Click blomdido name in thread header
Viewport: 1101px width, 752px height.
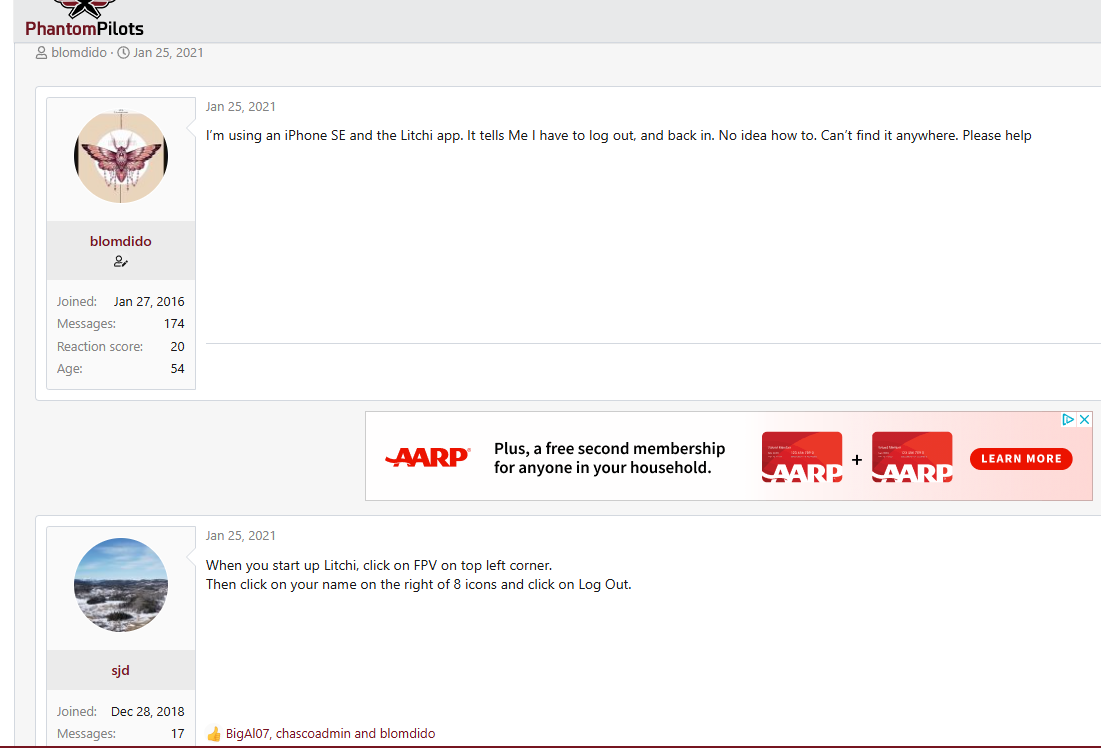(x=79, y=53)
